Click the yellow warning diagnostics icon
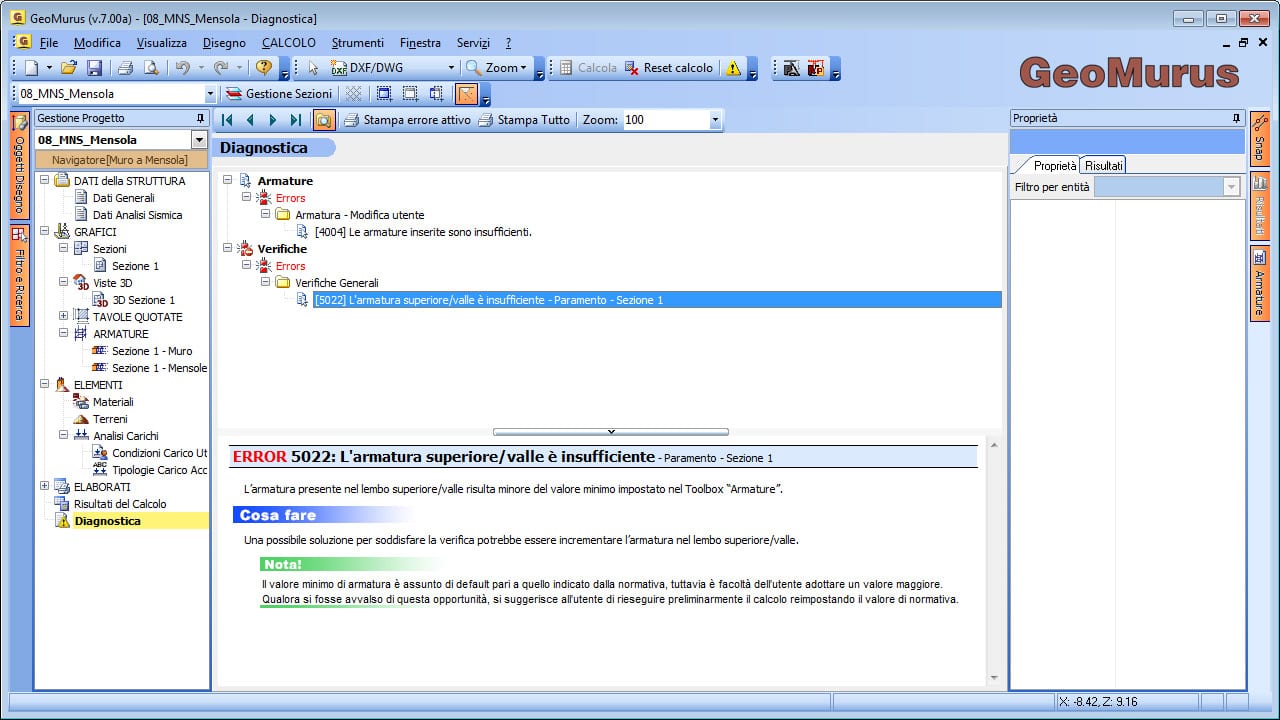This screenshot has height=720, width=1280. [734, 68]
